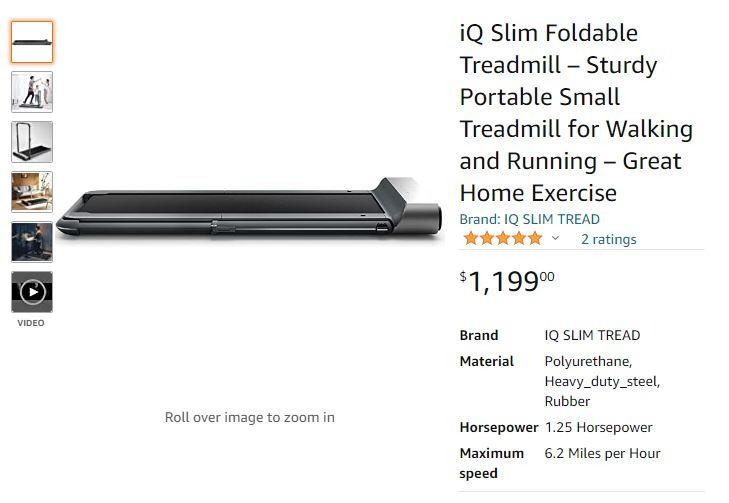The width and height of the screenshot is (729, 503).
Task: Click the IQ SLIM TREAD brand value in specs
Action: 592,335
